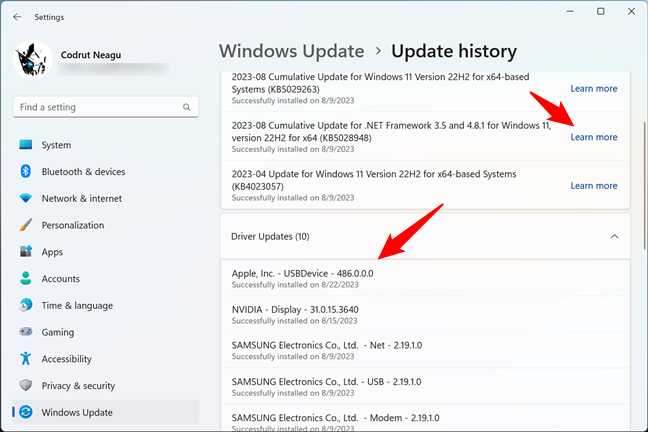Select SAMSUNG Net 2.19.1.0 driver entry

click(425, 350)
